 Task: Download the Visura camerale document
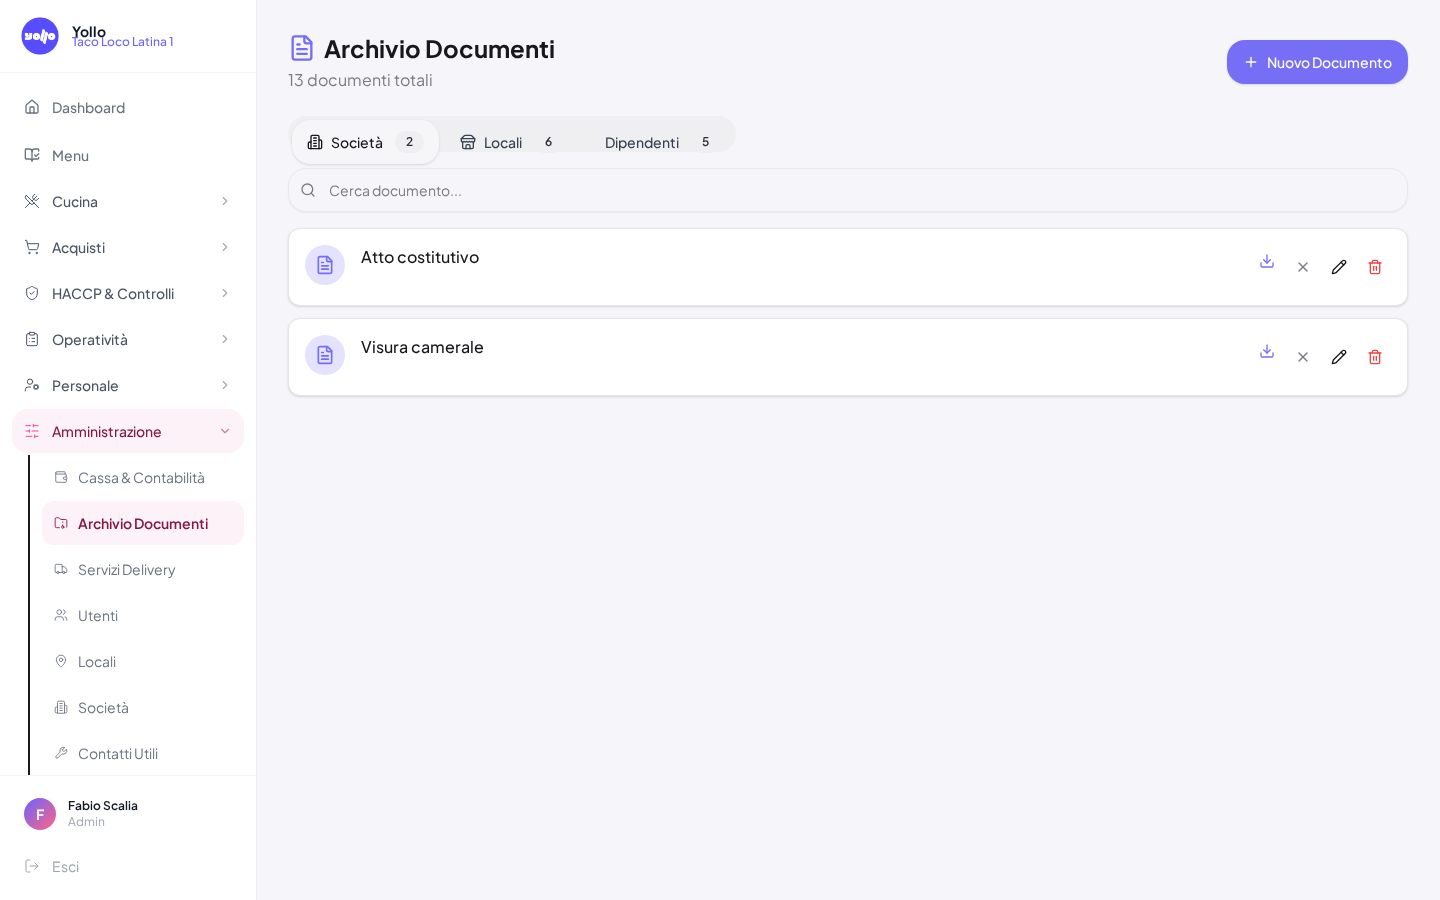1267,351
